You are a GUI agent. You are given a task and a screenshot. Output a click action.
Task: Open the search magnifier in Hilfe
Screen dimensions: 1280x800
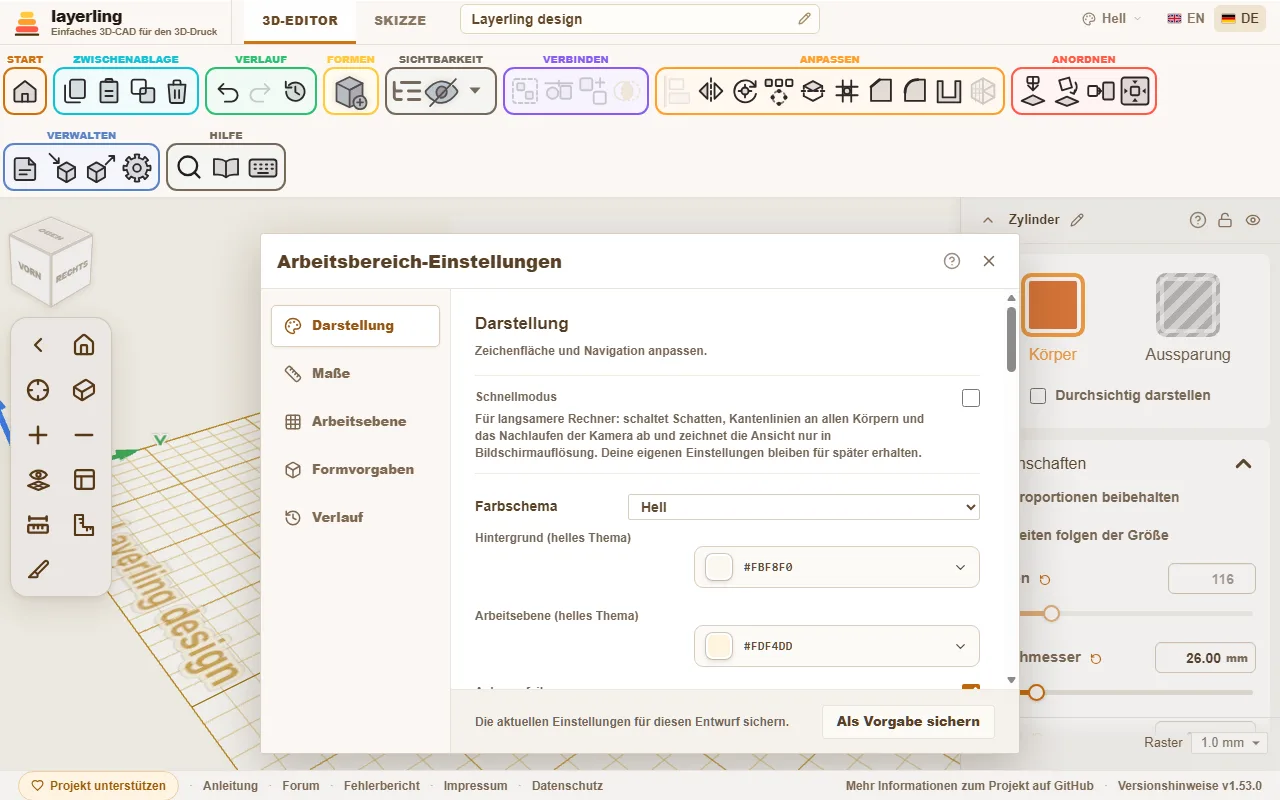(189, 168)
